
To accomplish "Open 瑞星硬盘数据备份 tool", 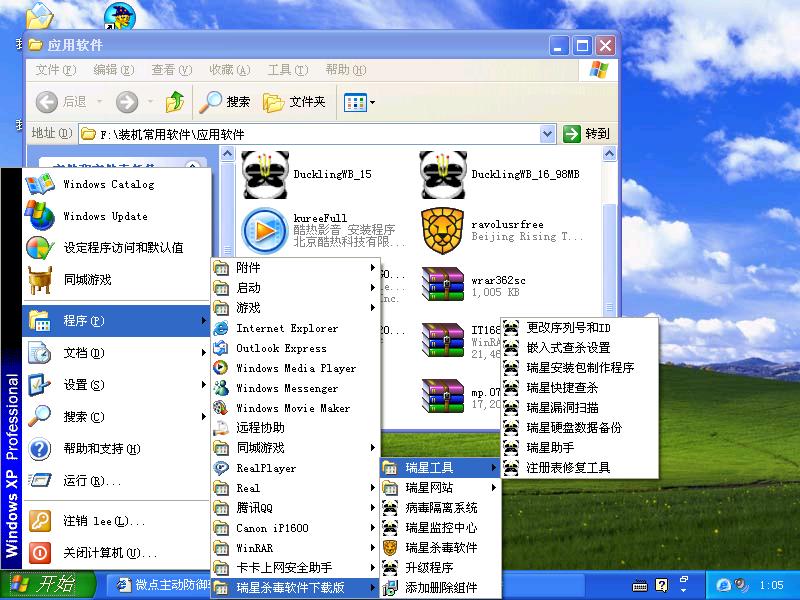I will click(580, 428).
